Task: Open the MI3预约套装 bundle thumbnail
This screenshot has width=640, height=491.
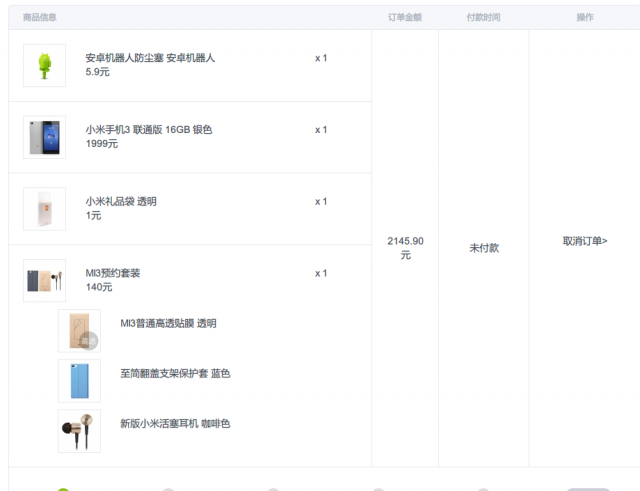Action: point(44,281)
